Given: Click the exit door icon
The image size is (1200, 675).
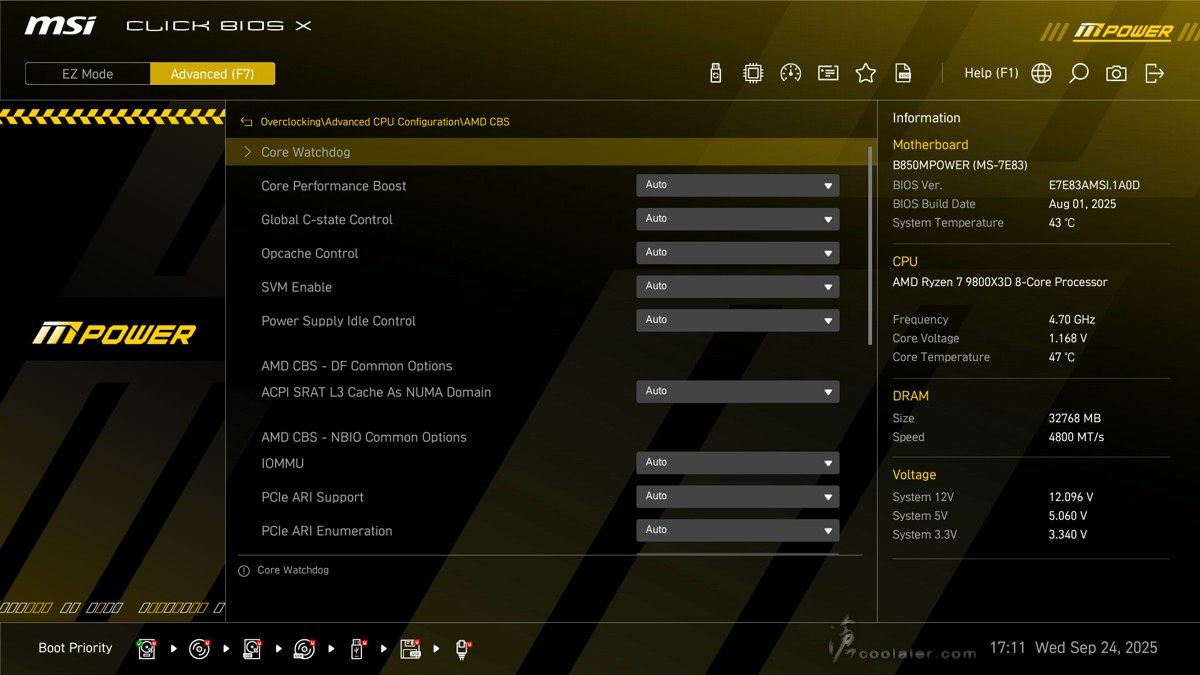Looking at the screenshot, I should point(1154,73).
